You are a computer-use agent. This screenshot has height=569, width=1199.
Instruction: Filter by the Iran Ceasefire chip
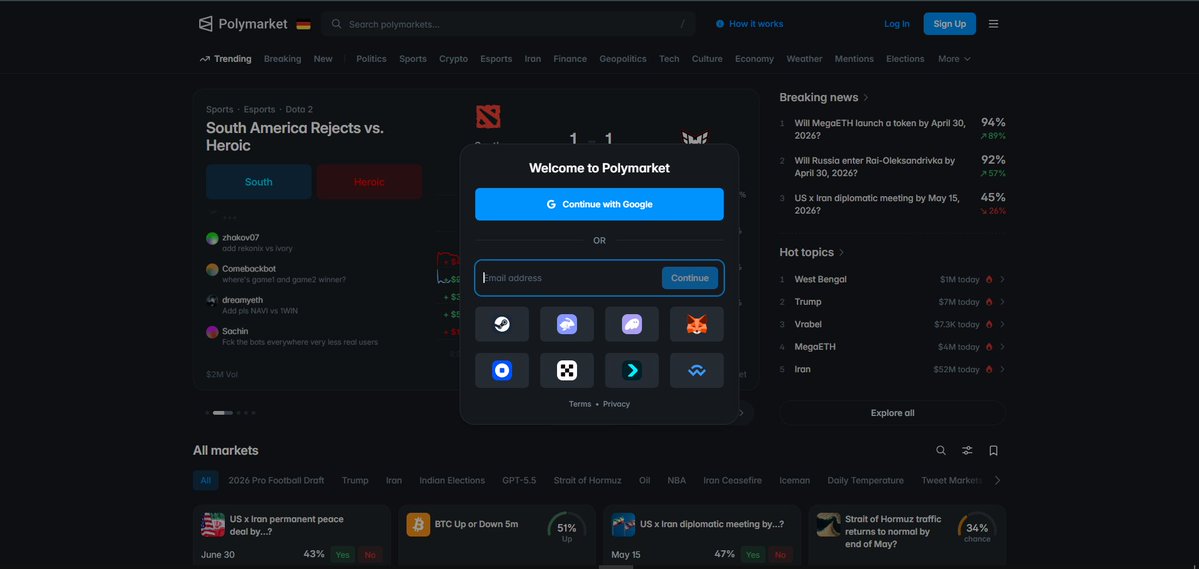point(733,480)
